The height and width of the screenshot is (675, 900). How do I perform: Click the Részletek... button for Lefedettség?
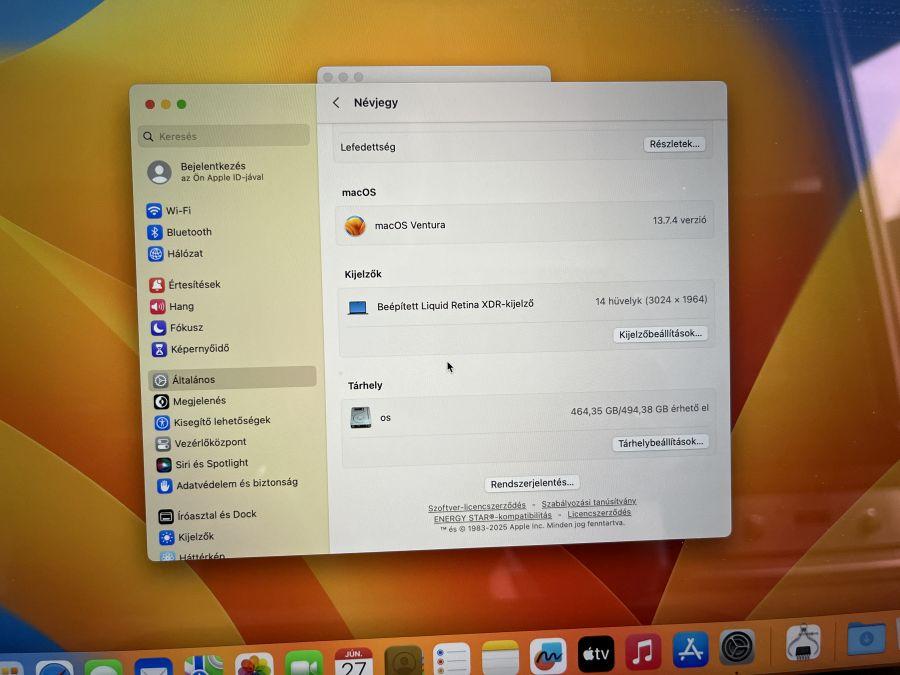(674, 144)
